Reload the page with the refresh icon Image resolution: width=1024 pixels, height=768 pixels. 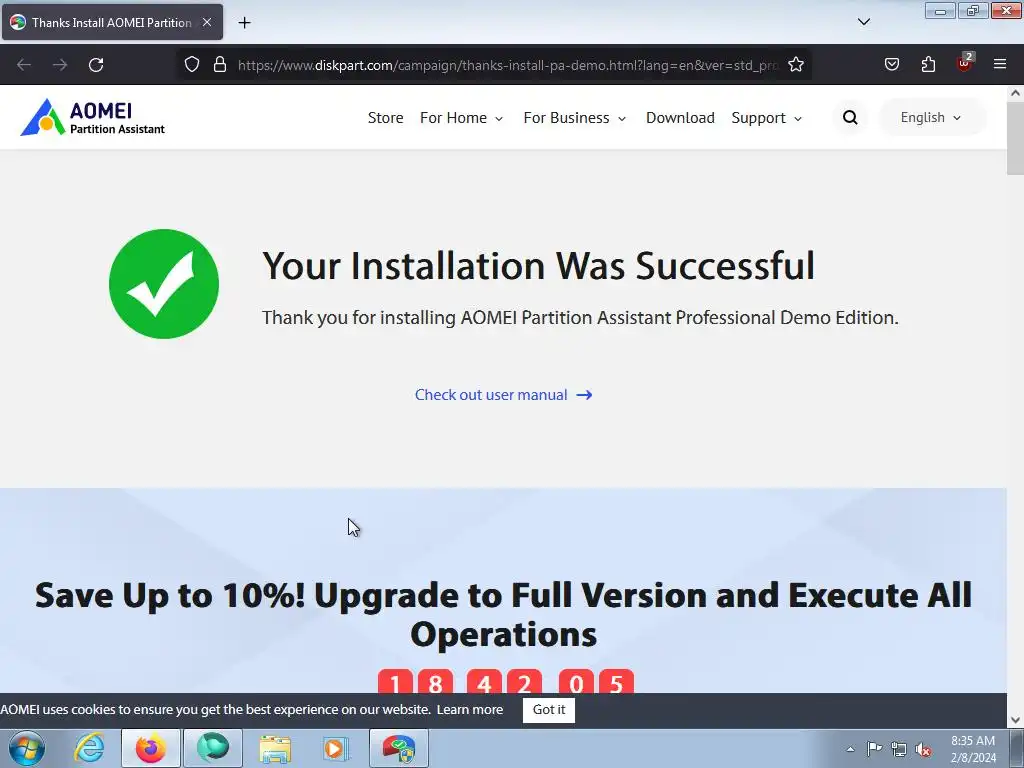tap(96, 65)
